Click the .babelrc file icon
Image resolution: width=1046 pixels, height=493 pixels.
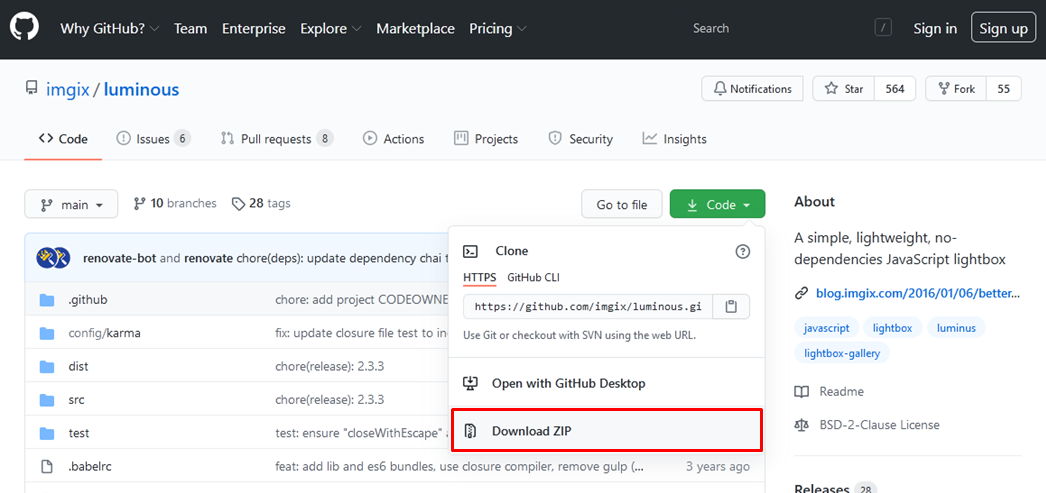tap(47, 467)
